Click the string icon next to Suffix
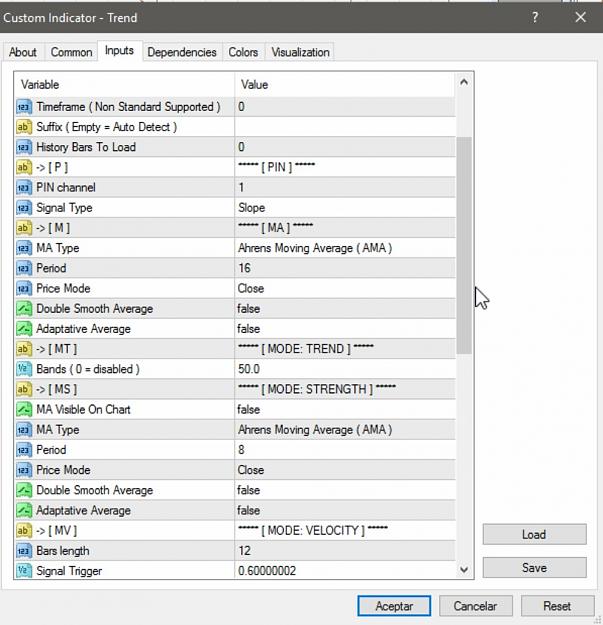This screenshot has width=603, height=625. [x=24, y=127]
